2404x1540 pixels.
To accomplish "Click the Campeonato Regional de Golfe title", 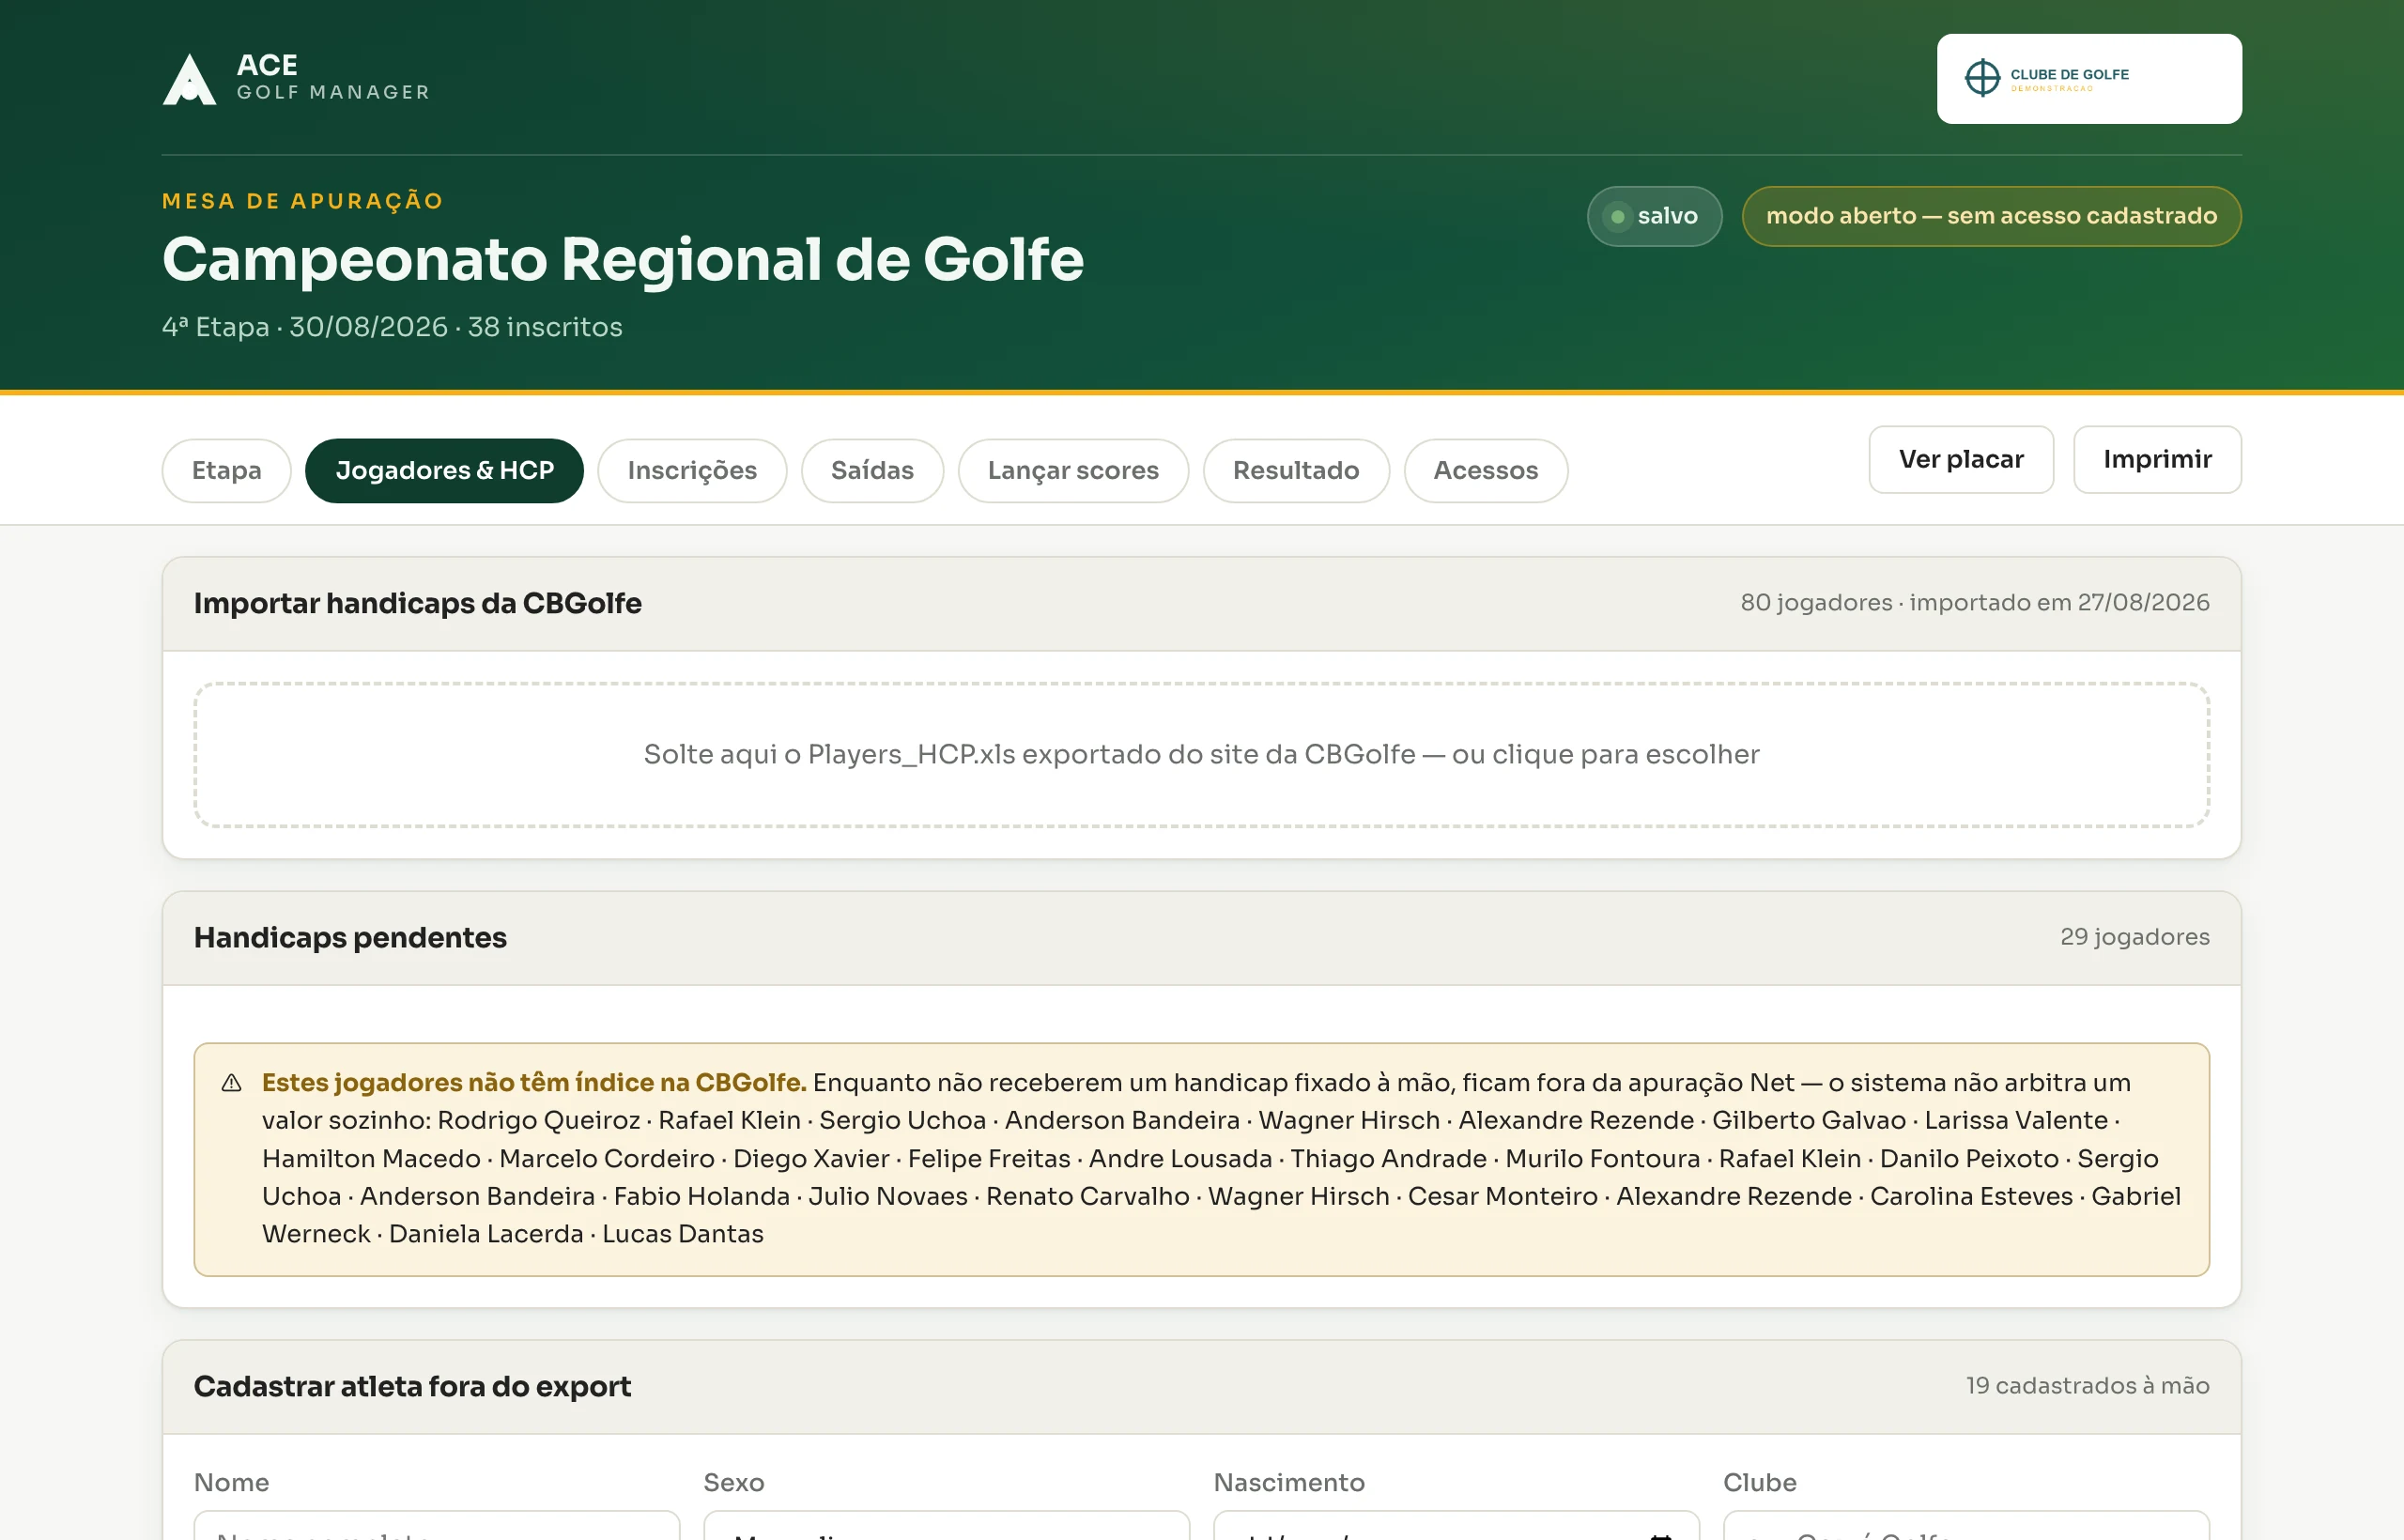I will (622, 260).
